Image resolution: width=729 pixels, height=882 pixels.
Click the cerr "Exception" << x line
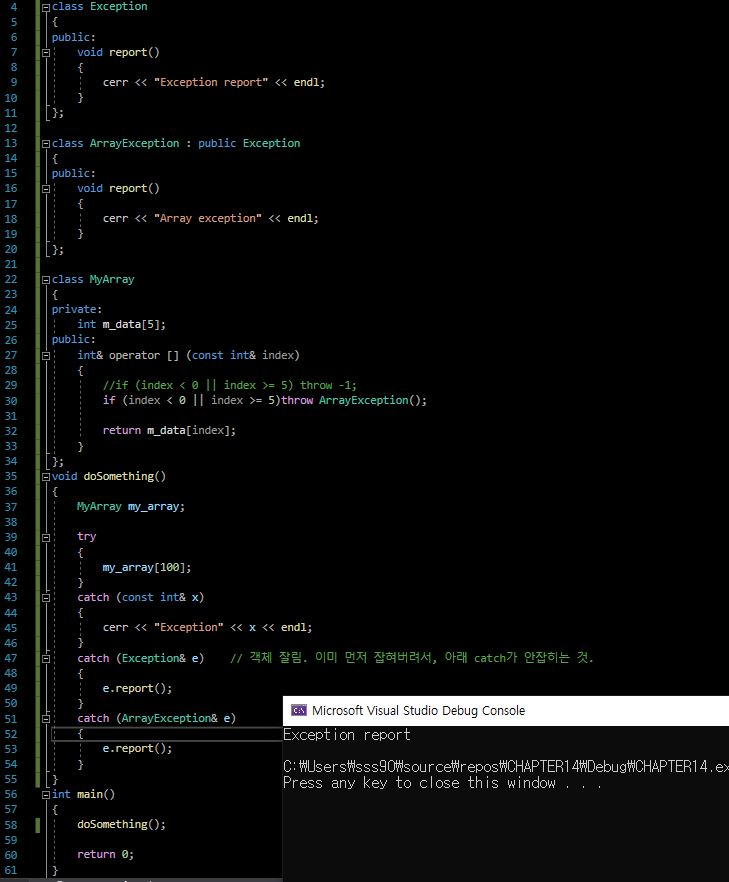(x=208, y=627)
